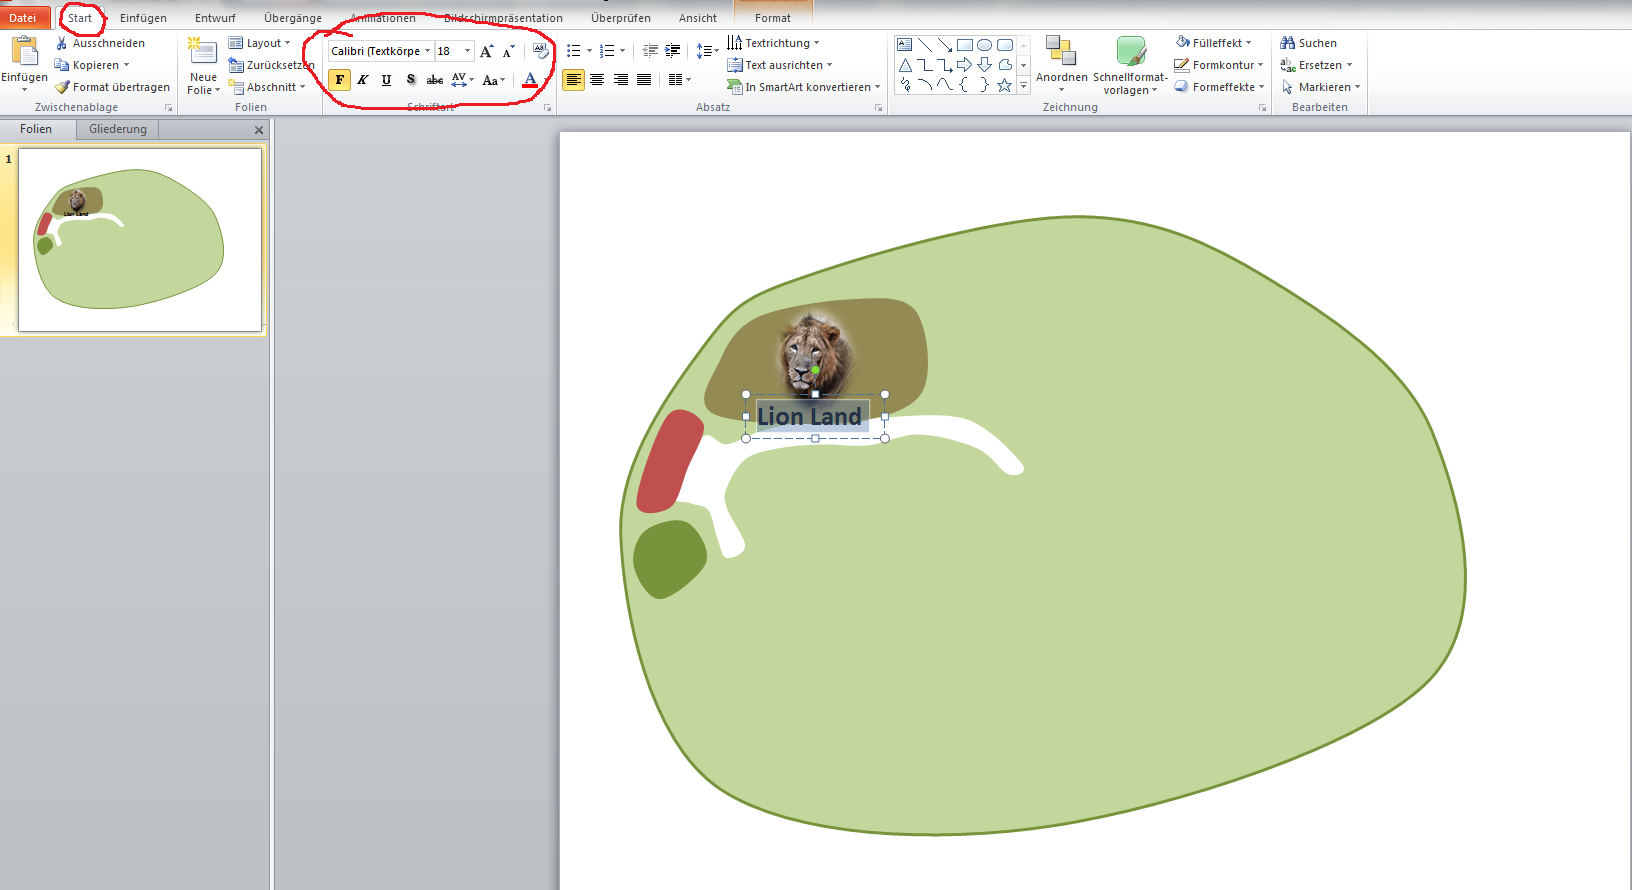Clear all formatting eraser icon
The image size is (1632, 890).
click(x=541, y=51)
